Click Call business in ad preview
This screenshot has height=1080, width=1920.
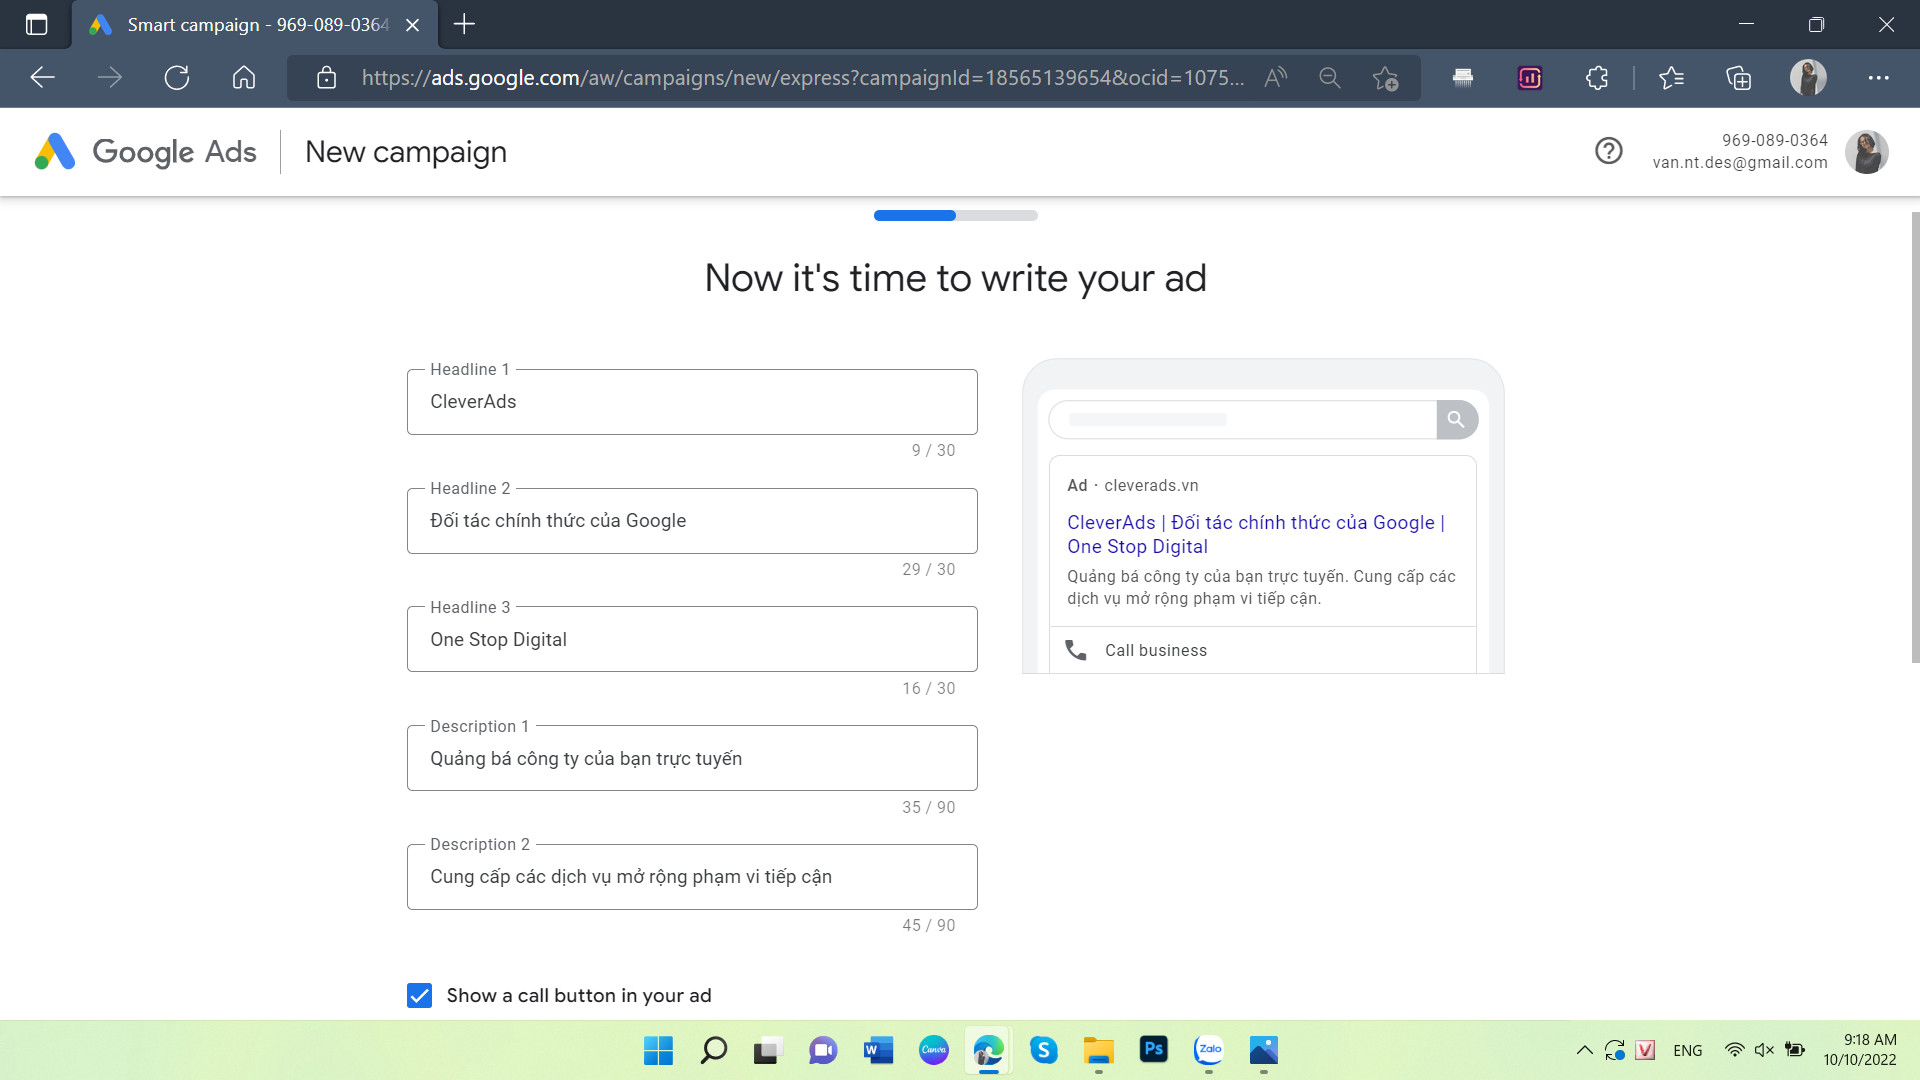point(1155,650)
